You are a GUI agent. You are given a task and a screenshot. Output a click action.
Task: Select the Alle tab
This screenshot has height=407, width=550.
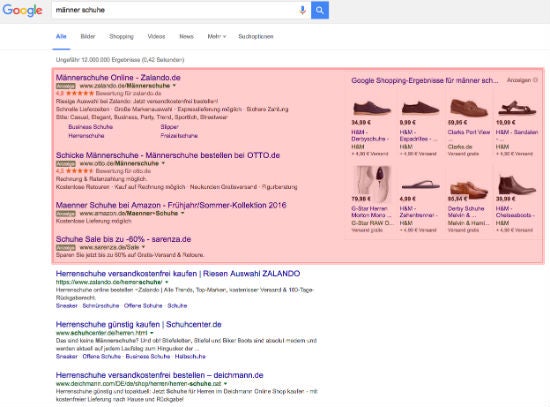tap(61, 36)
